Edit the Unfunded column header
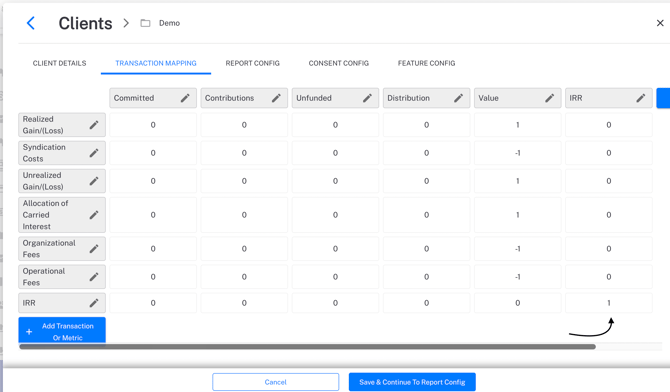 tap(367, 98)
